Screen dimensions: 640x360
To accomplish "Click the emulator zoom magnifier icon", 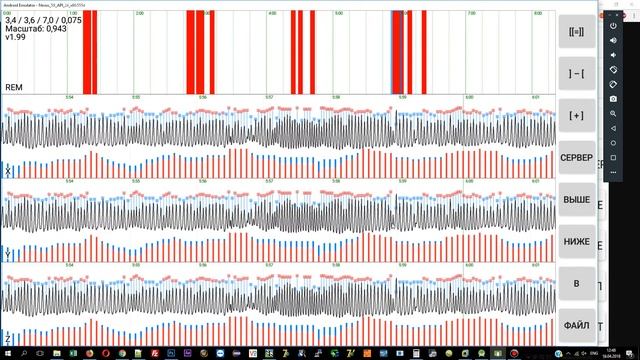I will point(613,114).
